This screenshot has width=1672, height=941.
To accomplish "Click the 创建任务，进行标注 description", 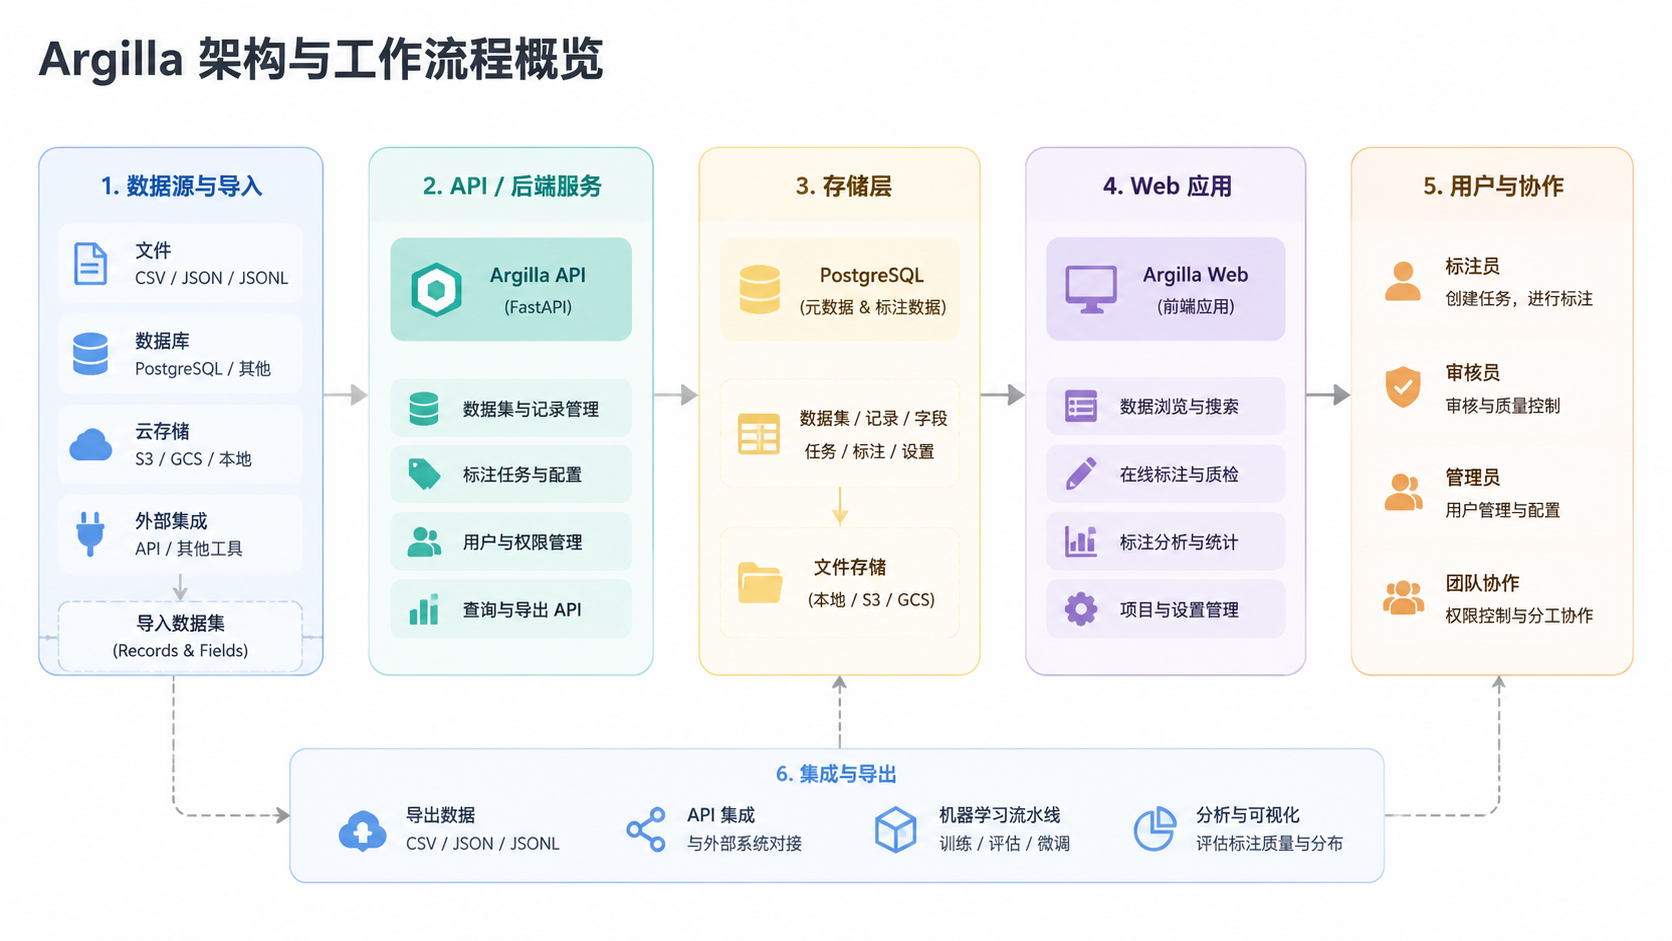I will [x=1519, y=299].
